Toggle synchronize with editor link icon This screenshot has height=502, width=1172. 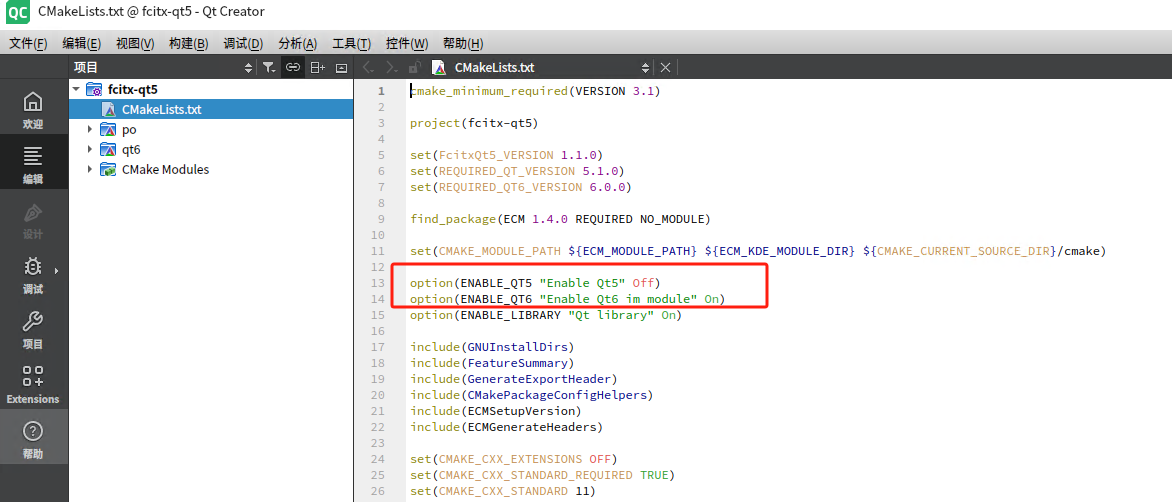[x=293, y=67]
